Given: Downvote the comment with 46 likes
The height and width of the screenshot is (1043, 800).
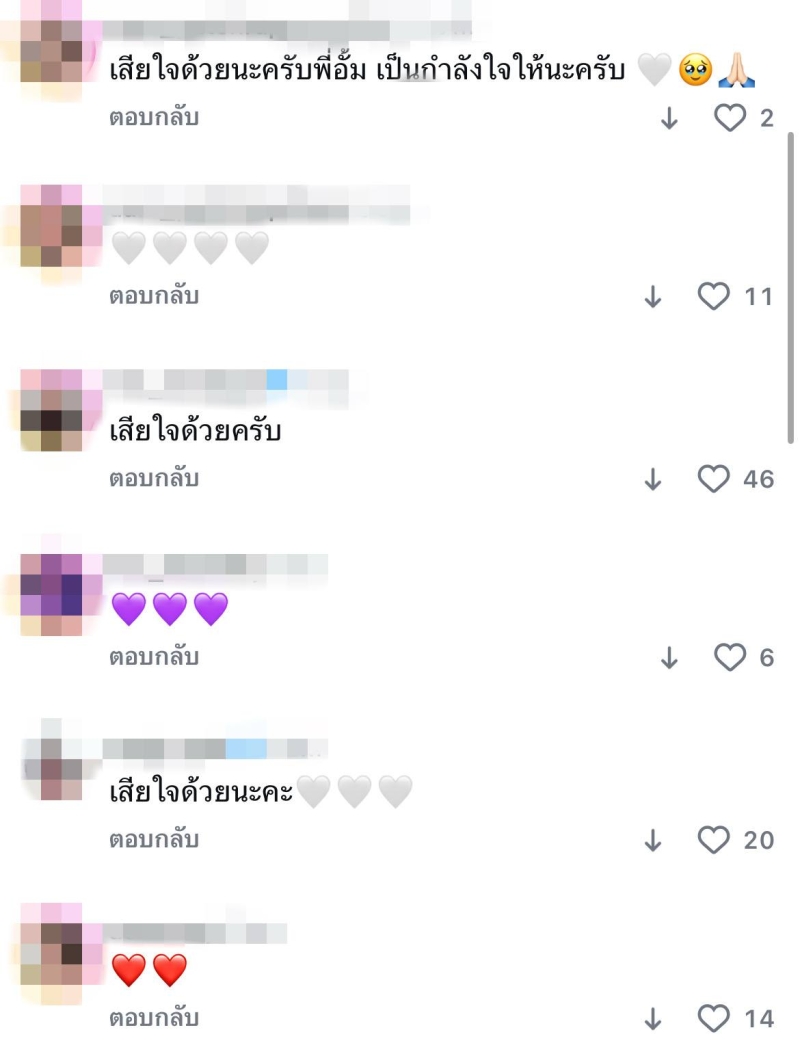Looking at the screenshot, I should point(653,479).
